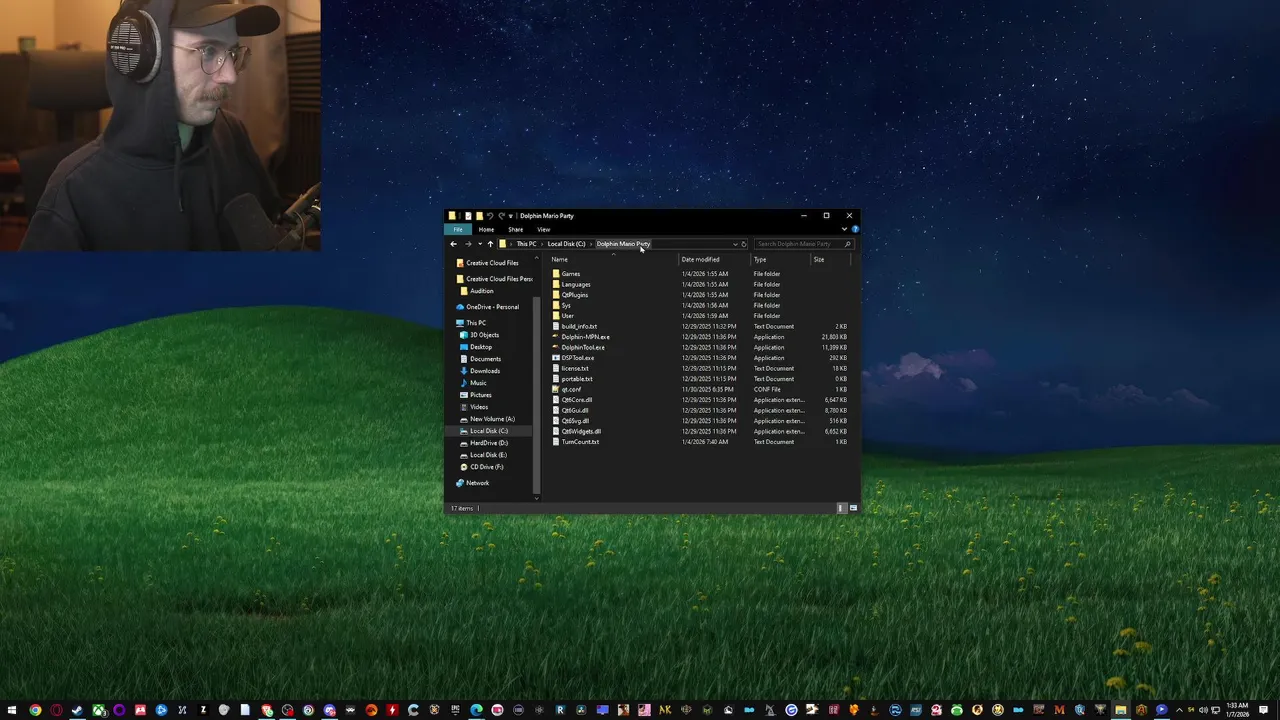1280x720 pixels.
Task: Open Quick Access Toolbar customize dropdown
Action: coord(511,216)
